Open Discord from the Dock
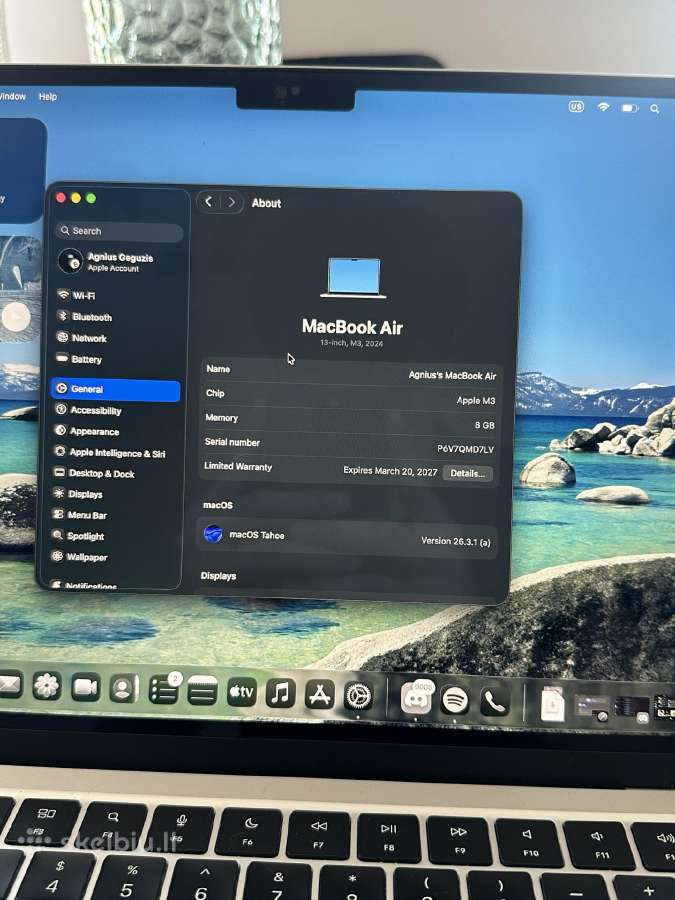675x900 pixels. 416,699
